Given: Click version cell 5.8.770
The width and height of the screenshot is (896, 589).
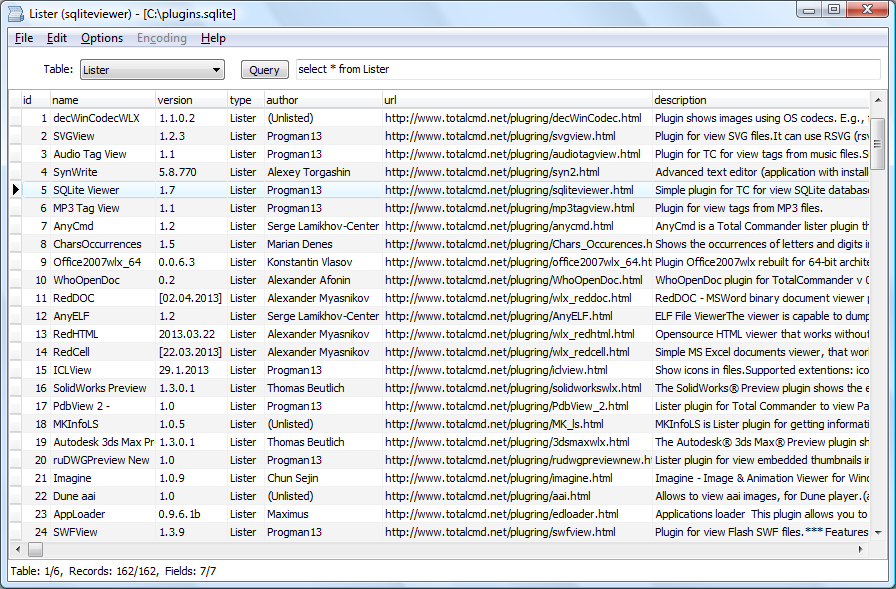Looking at the screenshot, I should [x=191, y=173].
